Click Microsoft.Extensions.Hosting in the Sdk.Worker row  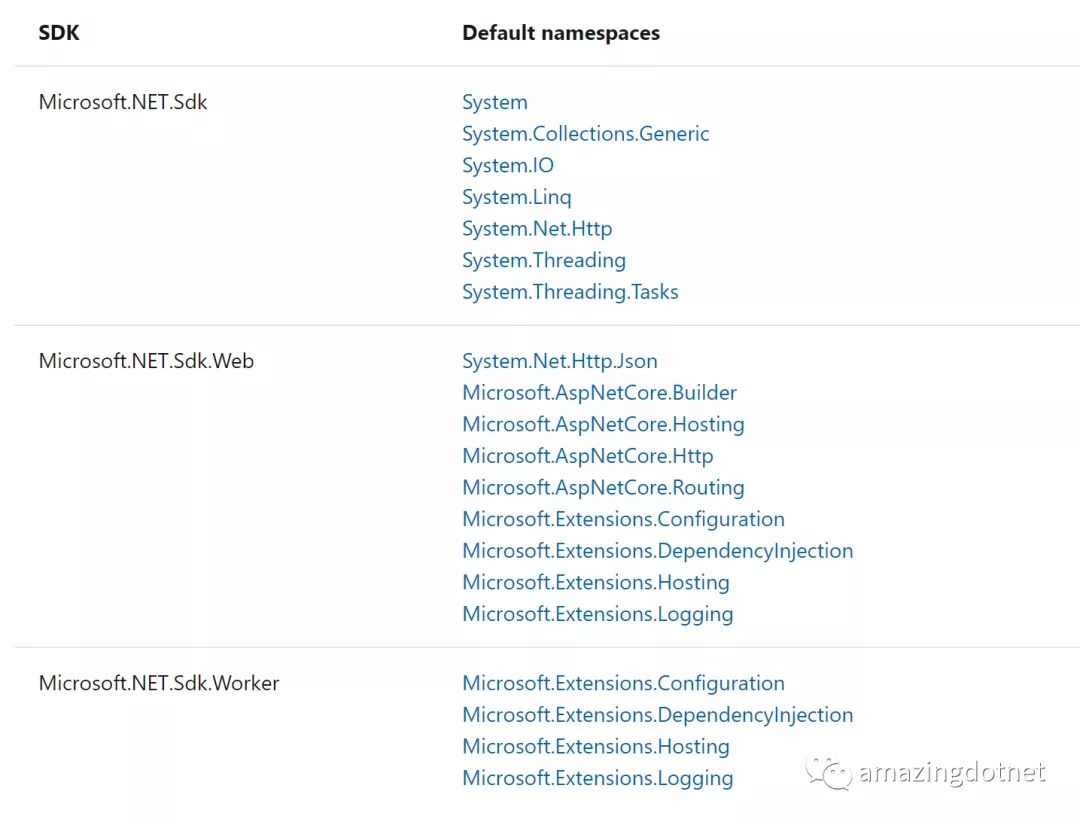tap(595, 747)
